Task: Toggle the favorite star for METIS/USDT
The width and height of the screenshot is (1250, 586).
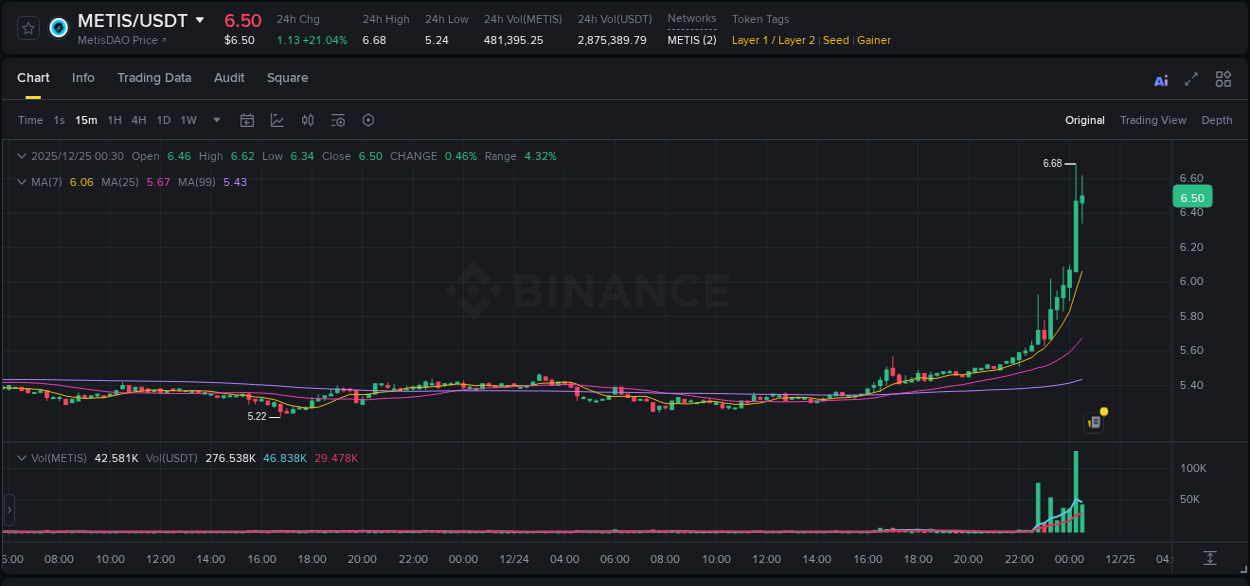Action: click(x=28, y=28)
